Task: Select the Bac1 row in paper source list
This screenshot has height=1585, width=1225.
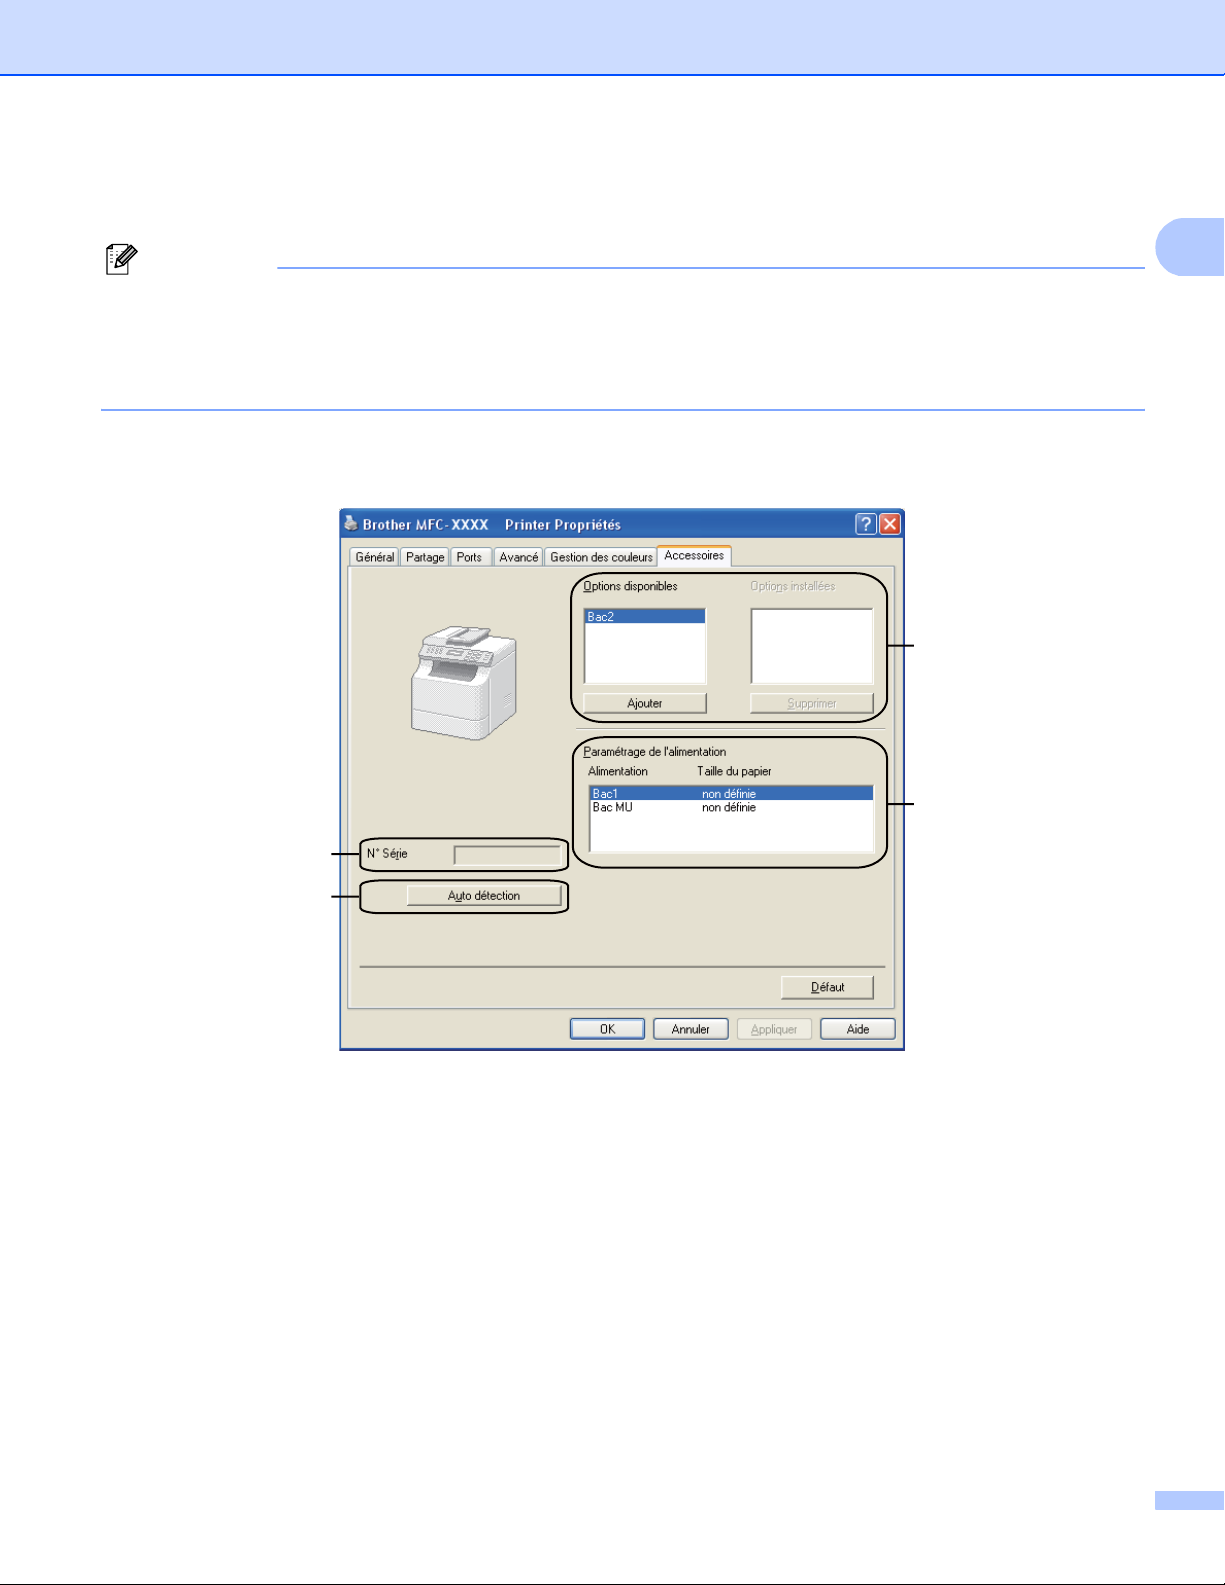Action: pos(731,794)
